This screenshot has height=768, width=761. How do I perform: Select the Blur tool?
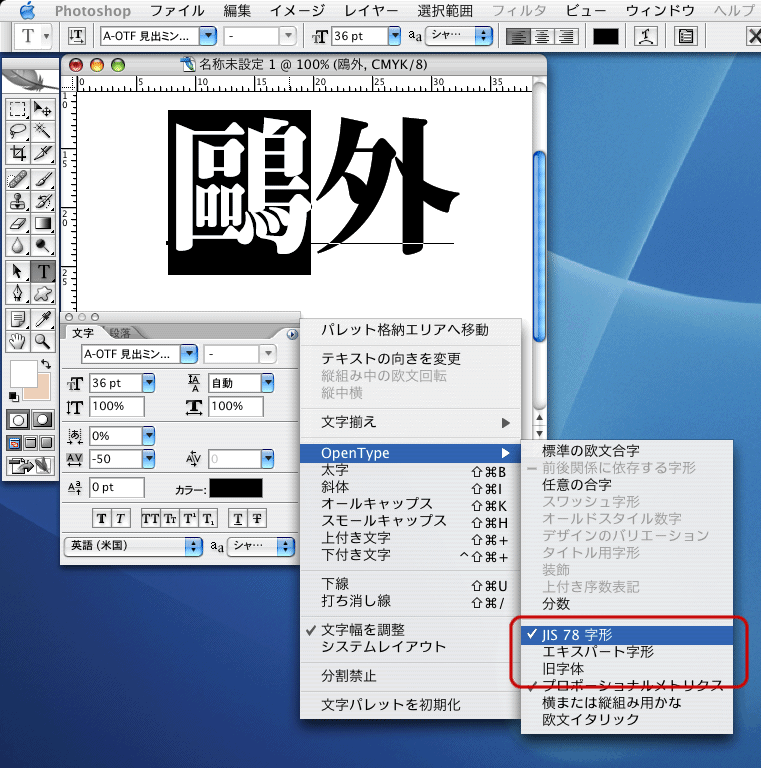coord(18,245)
